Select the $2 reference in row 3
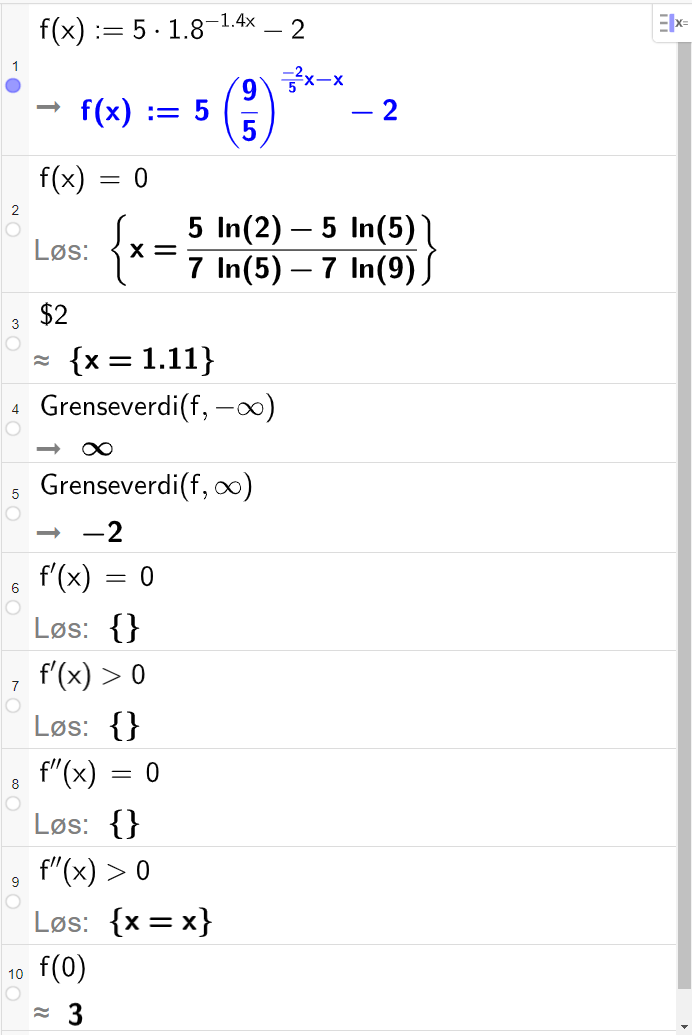Image resolution: width=692 pixels, height=1035 pixels. pos(53,314)
